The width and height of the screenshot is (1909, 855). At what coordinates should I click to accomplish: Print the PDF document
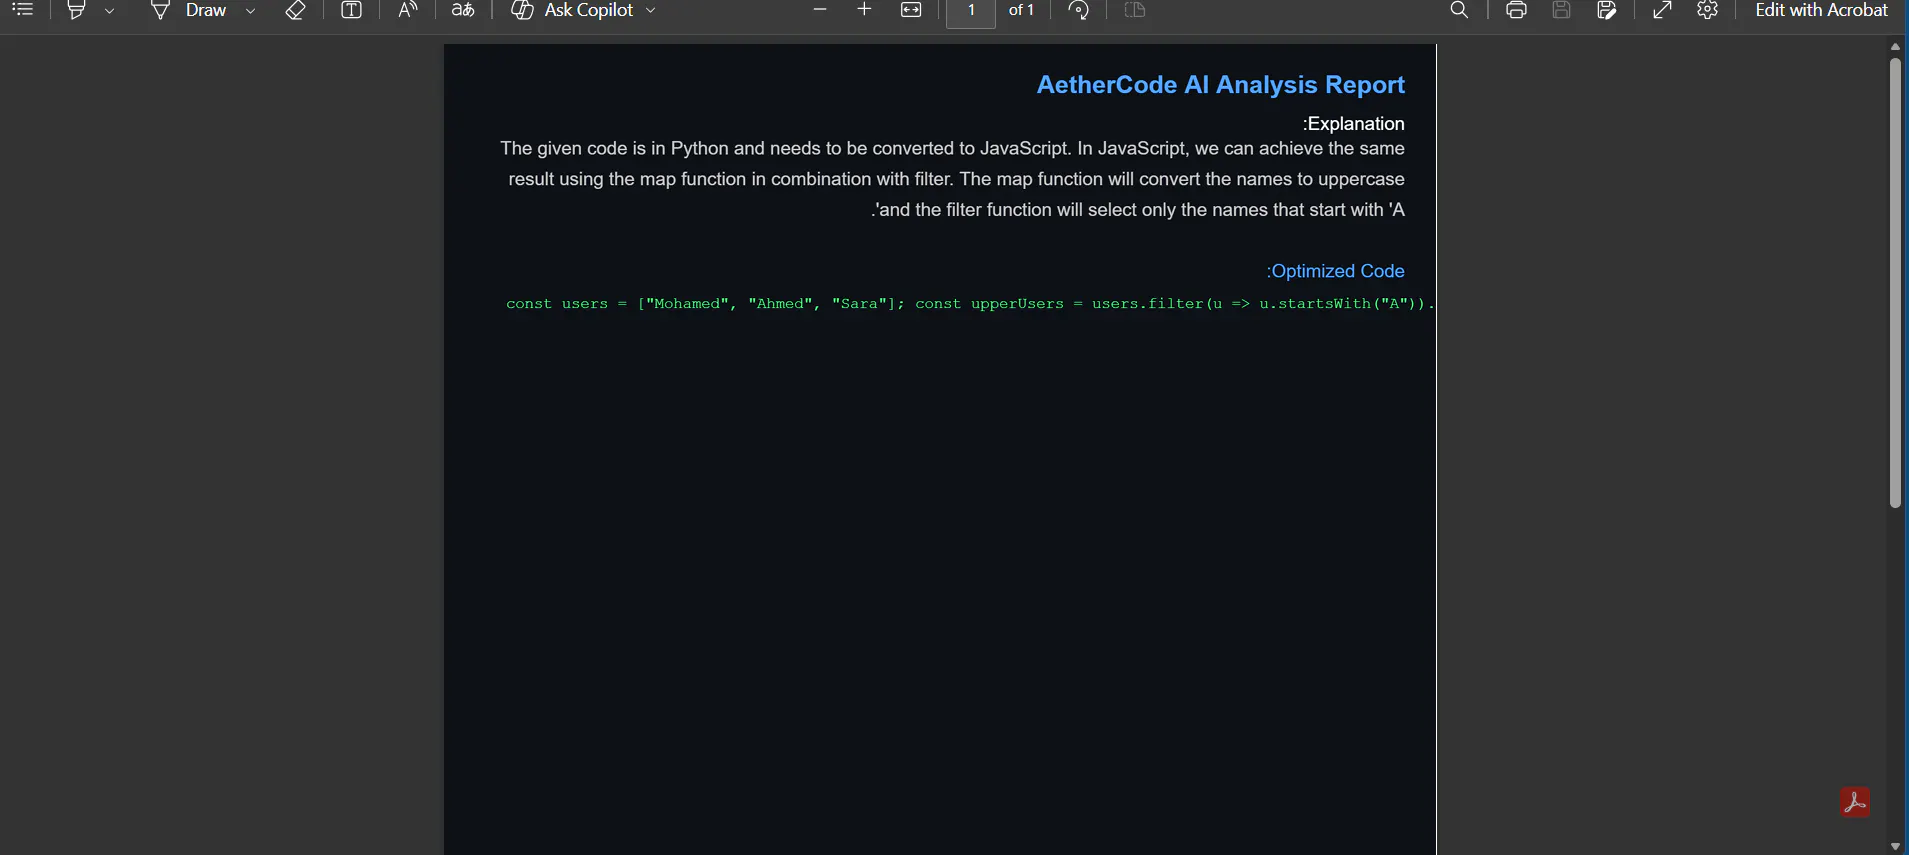click(1516, 10)
